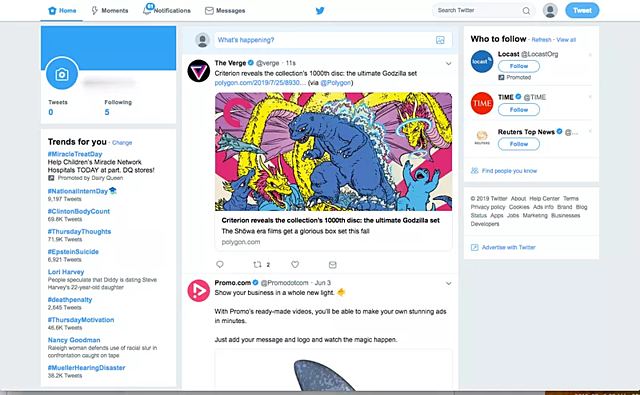Click the add image icon in the compose box
Viewport: 640px width, 395px height.
440,40
